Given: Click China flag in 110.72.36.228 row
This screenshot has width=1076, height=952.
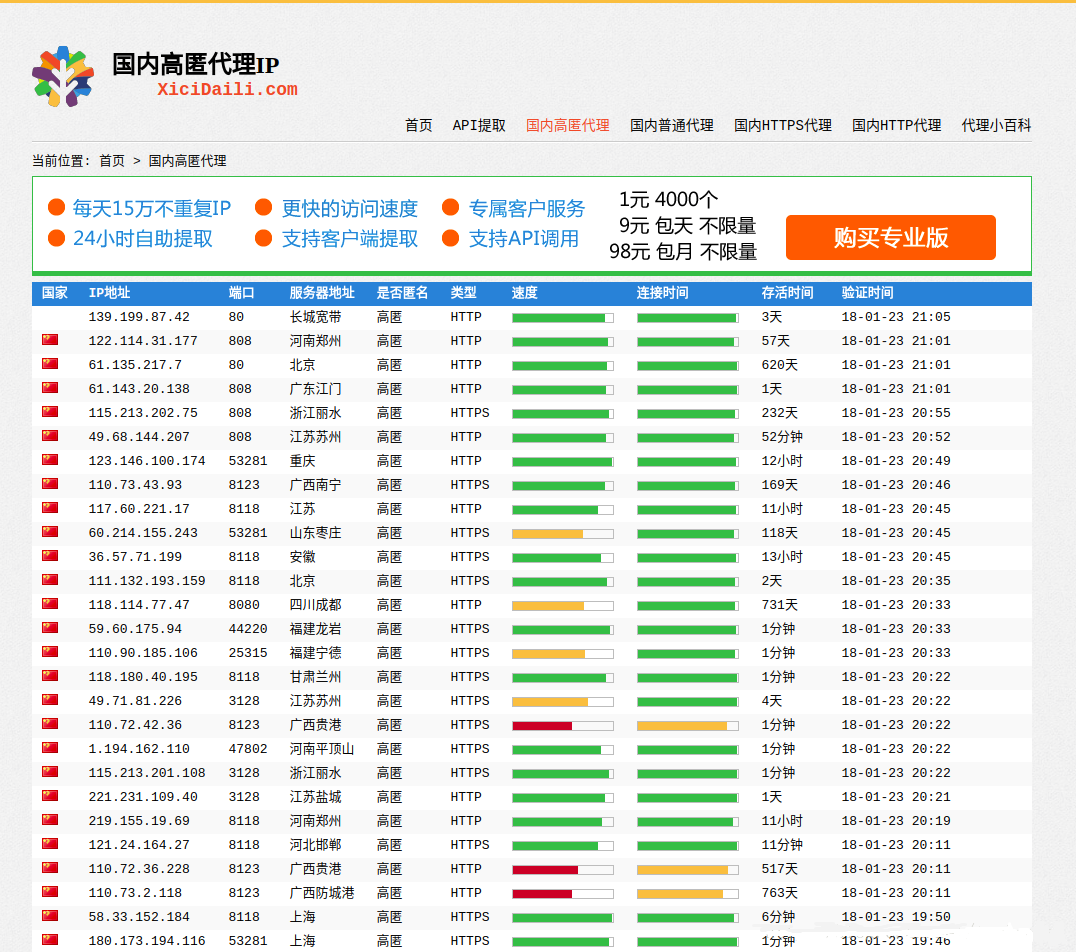Looking at the screenshot, I should (50, 868).
